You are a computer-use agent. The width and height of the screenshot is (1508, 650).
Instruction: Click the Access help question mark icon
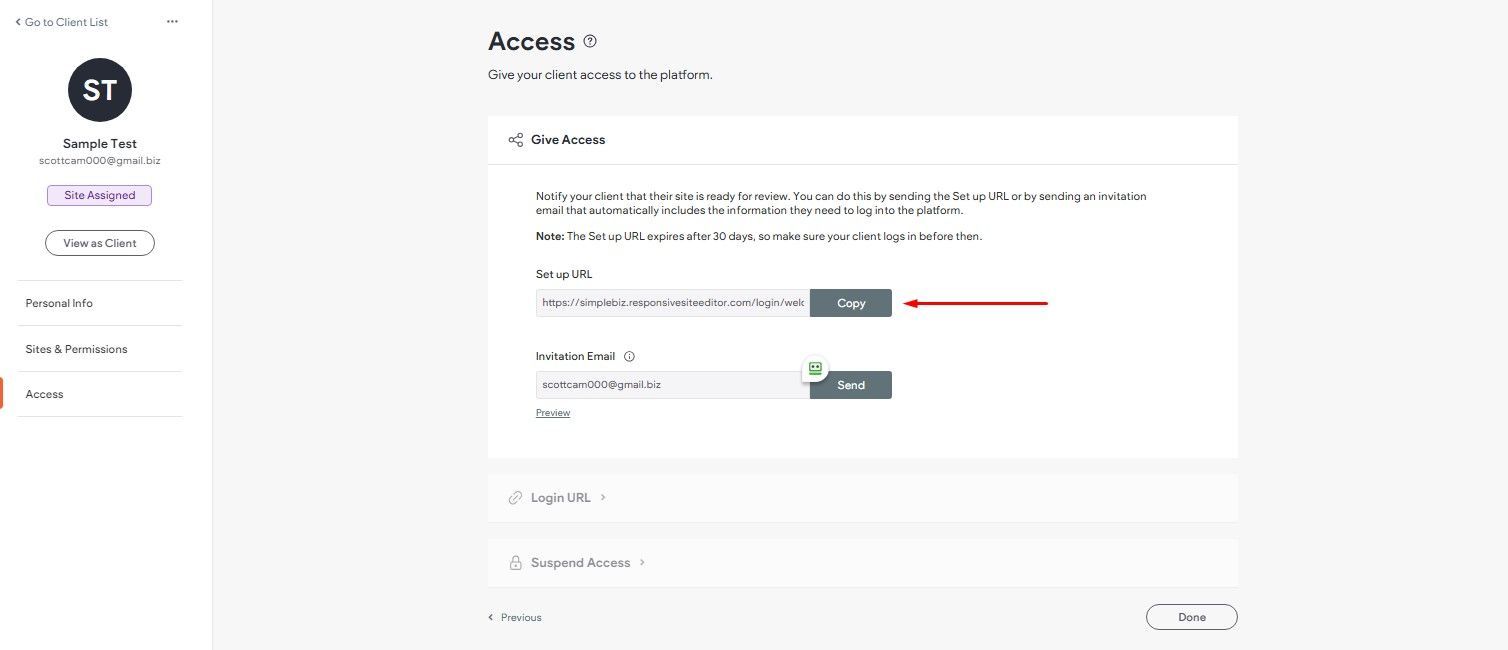click(590, 41)
